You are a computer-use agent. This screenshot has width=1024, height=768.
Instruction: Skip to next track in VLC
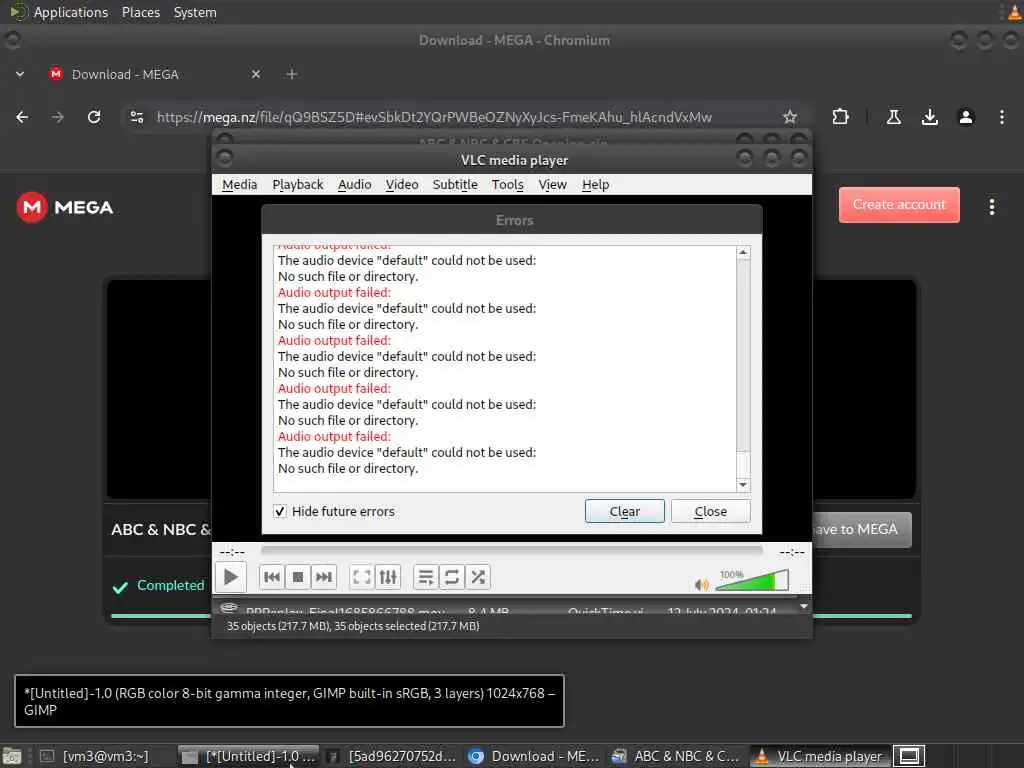click(x=324, y=577)
